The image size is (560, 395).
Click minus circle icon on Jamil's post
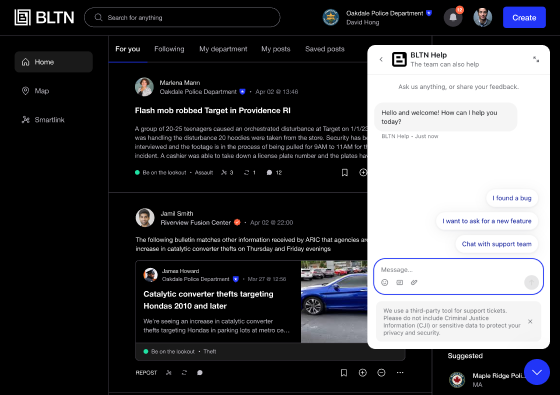pyautogui.click(x=381, y=373)
